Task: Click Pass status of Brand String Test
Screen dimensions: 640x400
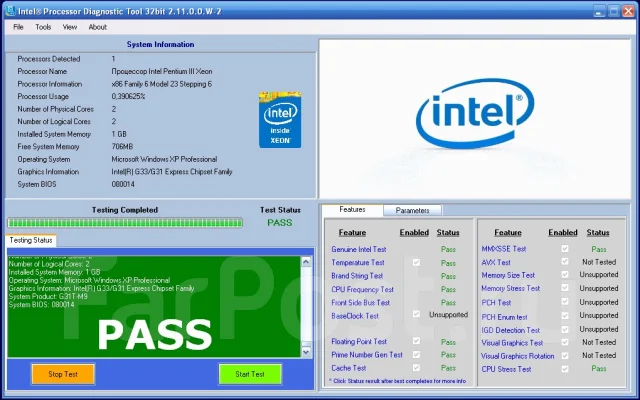Action: pyautogui.click(x=448, y=276)
